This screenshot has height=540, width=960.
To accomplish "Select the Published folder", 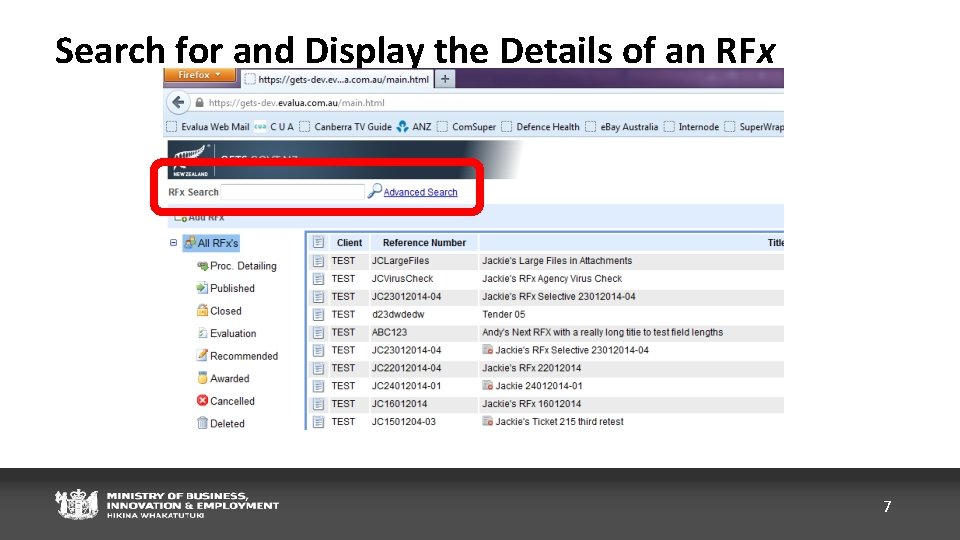I will (232, 288).
